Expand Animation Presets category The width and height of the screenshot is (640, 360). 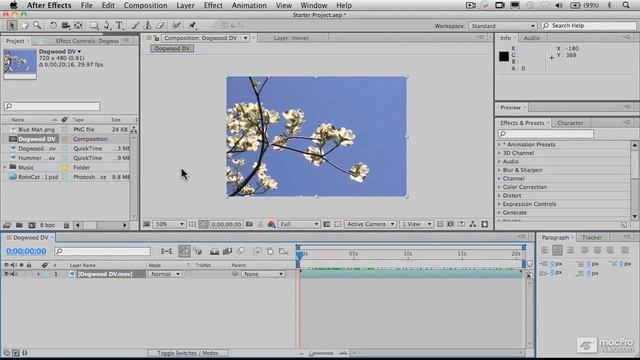pyautogui.click(x=499, y=144)
